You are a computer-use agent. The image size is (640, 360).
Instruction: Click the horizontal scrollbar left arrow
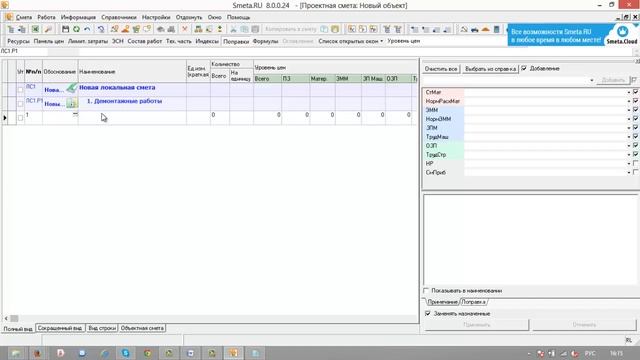(x=6, y=318)
